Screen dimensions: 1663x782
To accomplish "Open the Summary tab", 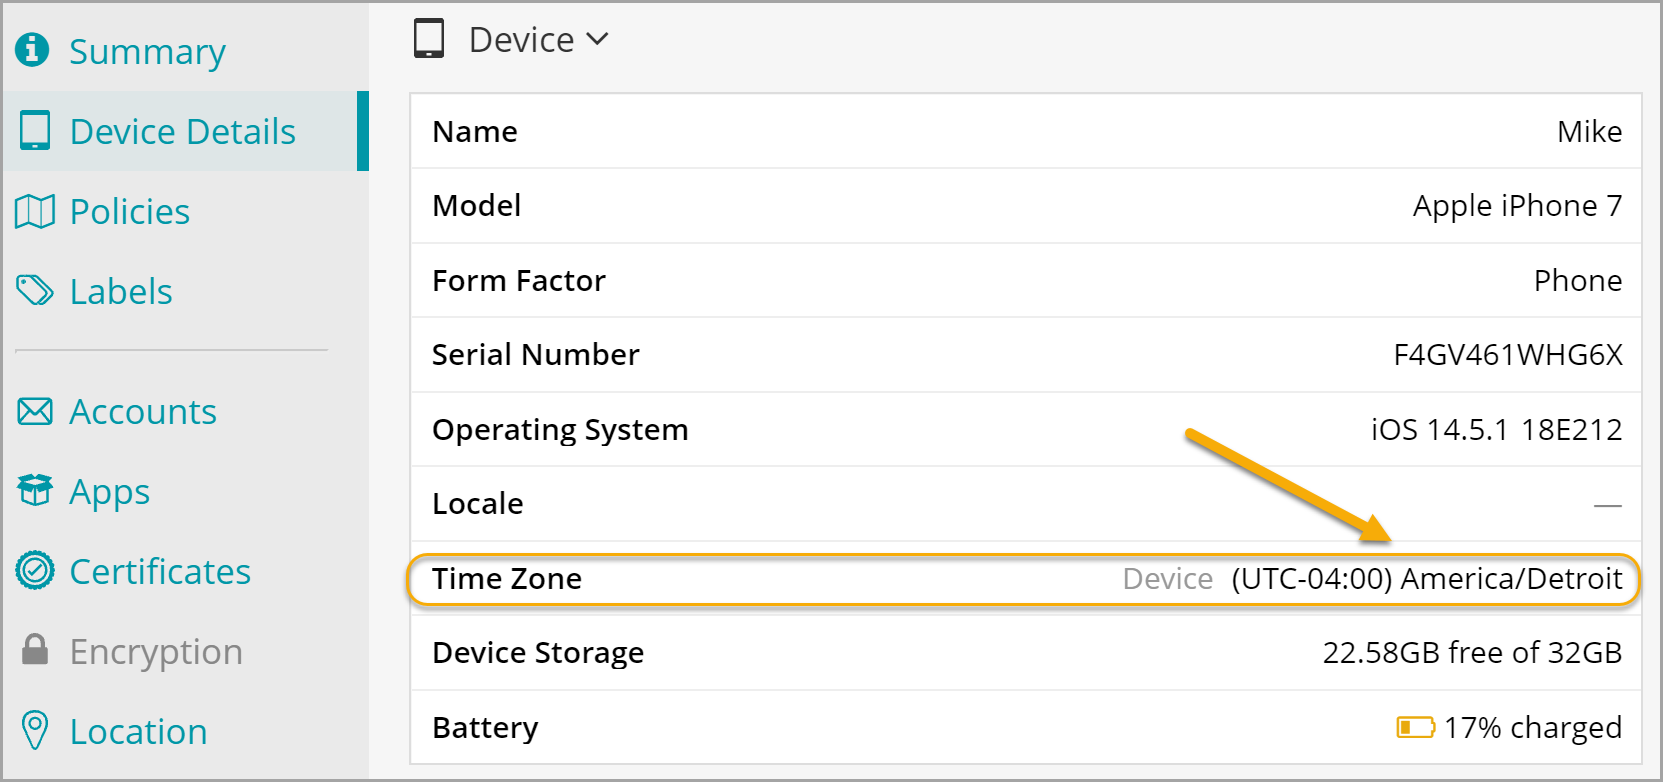I will pyautogui.click(x=147, y=51).
